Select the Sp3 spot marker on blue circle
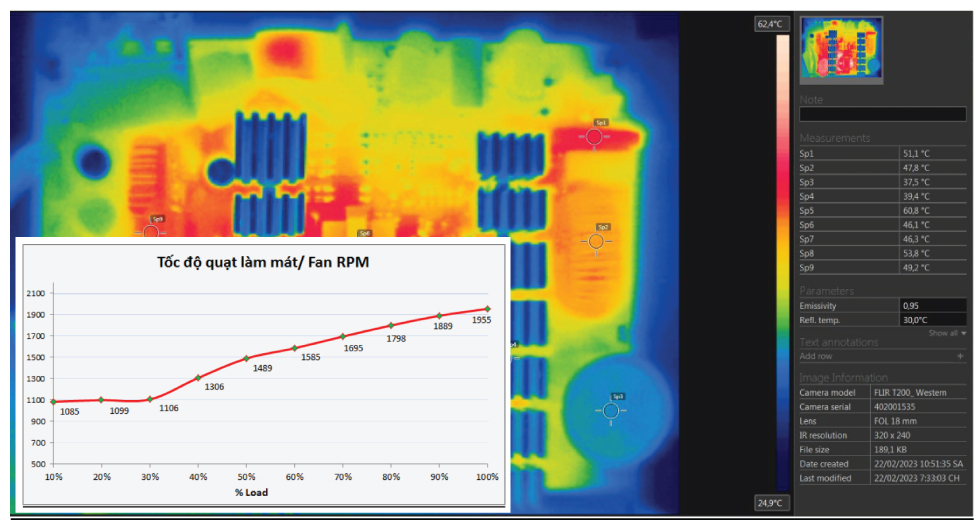Viewport: 980px width, 528px height. (x=611, y=411)
